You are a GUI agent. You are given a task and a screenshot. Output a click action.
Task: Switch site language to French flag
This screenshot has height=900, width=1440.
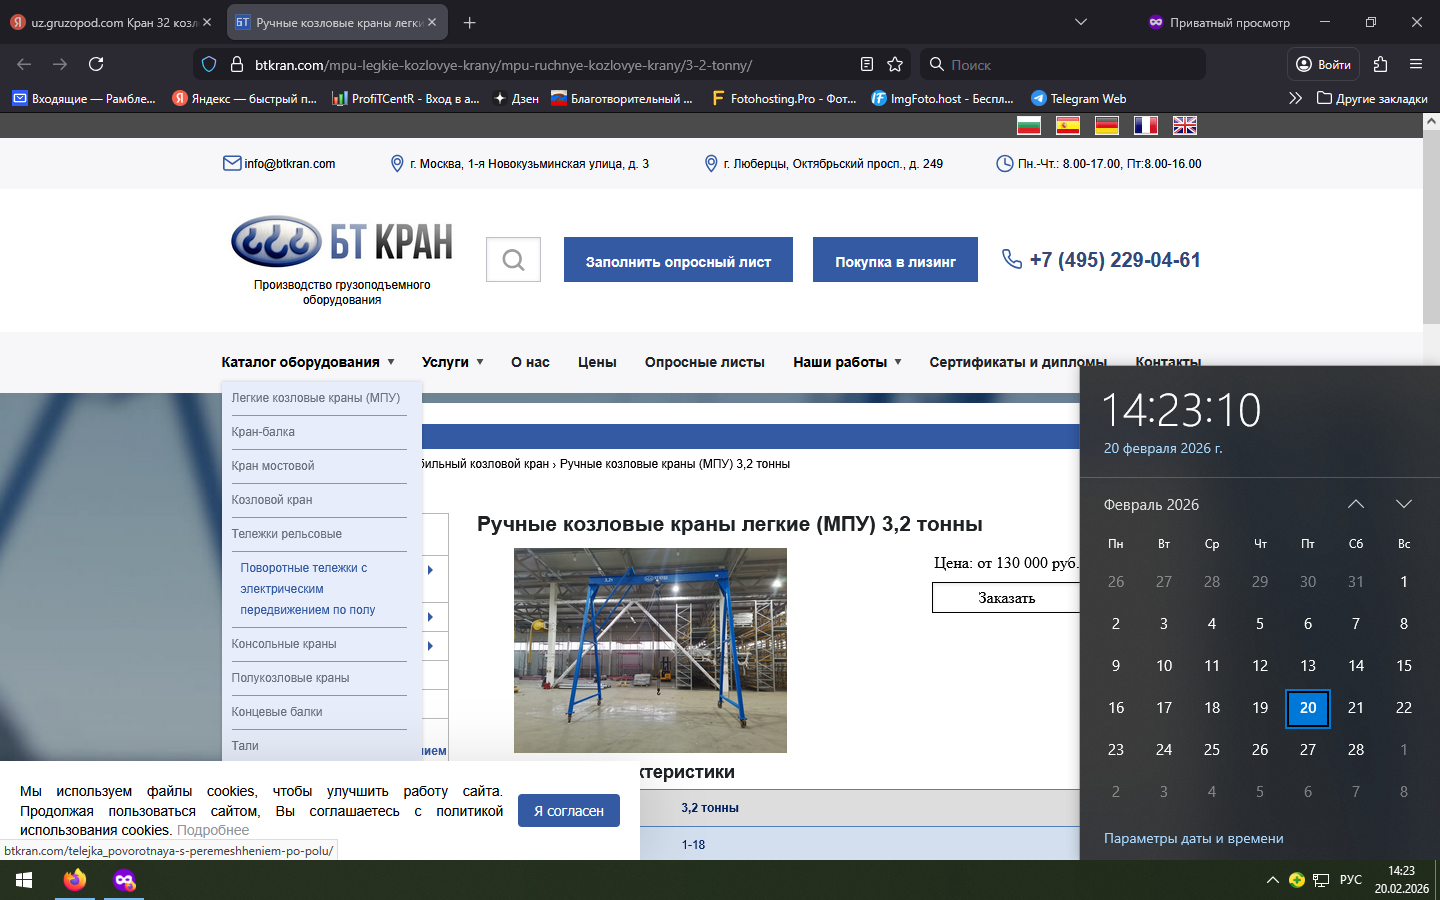1146,125
